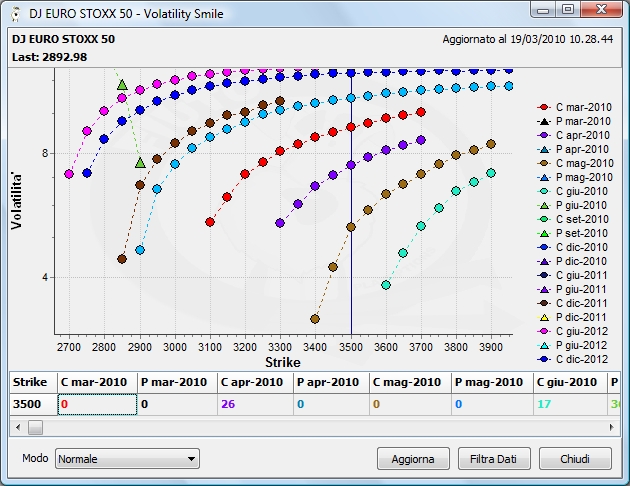Select the P apr-2010 column header

331,382
